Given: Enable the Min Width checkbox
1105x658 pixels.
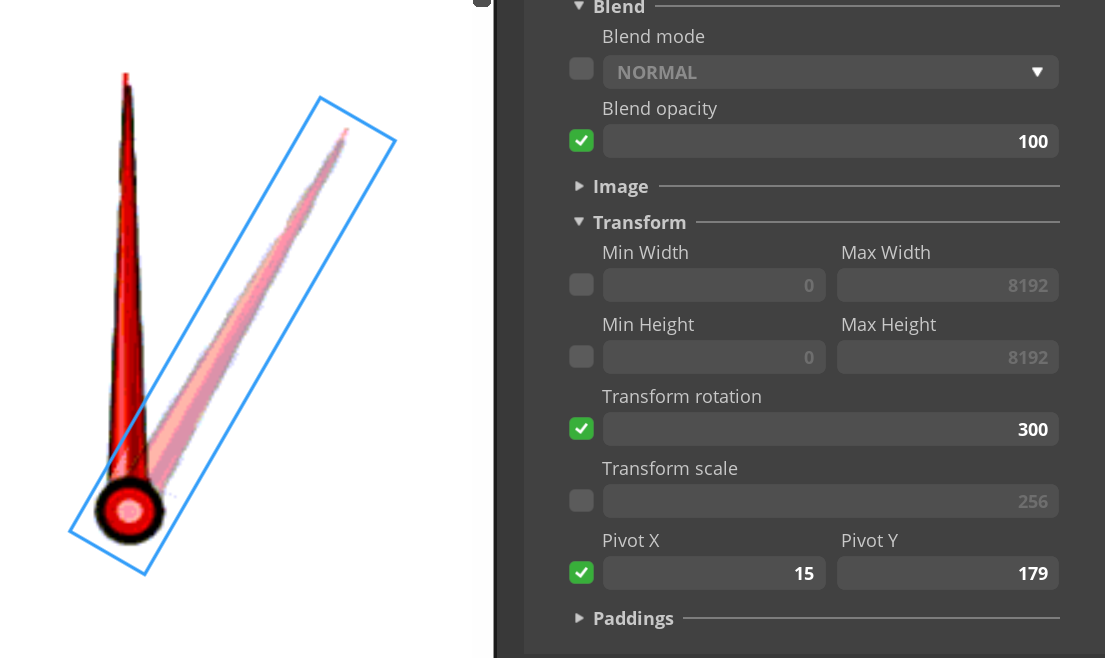Looking at the screenshot, I should click(x=581, y=285).
